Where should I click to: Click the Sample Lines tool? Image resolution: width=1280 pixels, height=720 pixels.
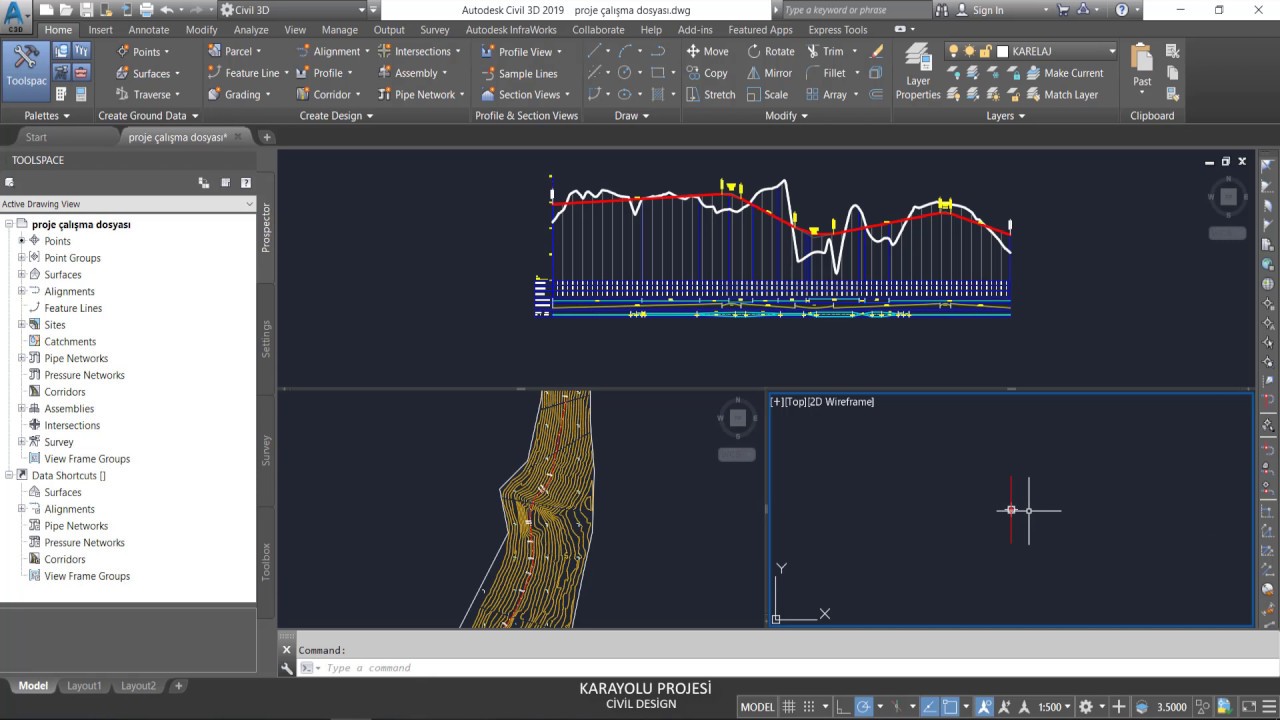520,73
